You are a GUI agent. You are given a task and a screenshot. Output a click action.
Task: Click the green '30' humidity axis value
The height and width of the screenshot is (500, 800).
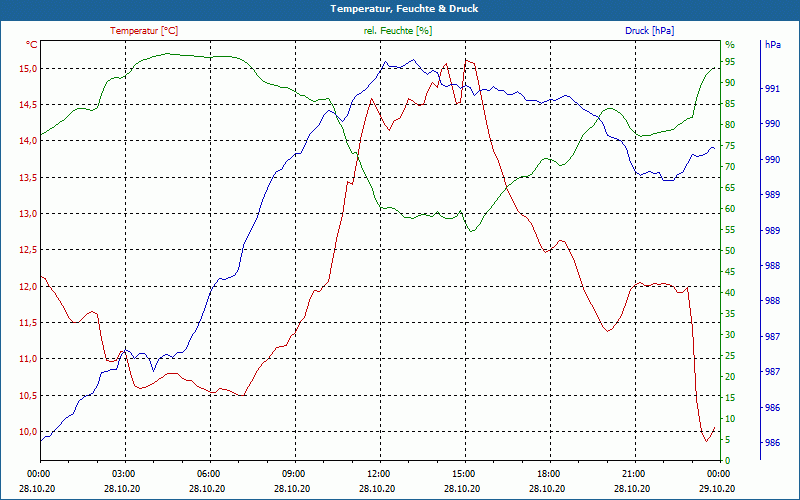(x=730, y=335)
